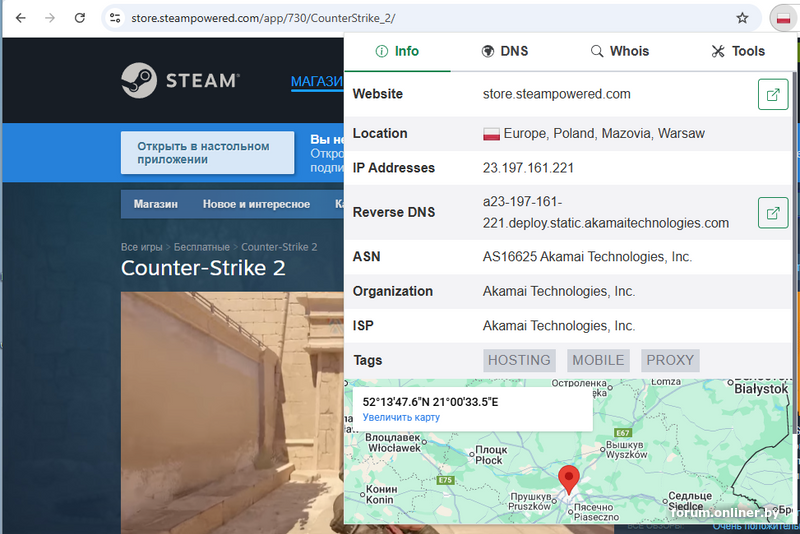Reload the Steam store page
This screenshot has width=800, height=534.
(x=80, y=18)
